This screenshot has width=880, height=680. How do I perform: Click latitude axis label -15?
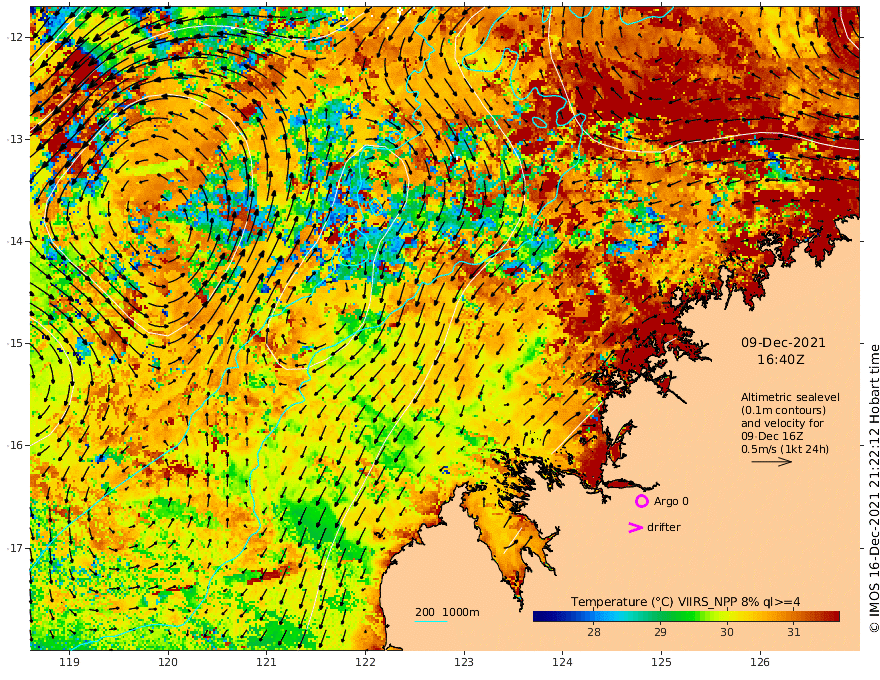click(x=15, y=343)
